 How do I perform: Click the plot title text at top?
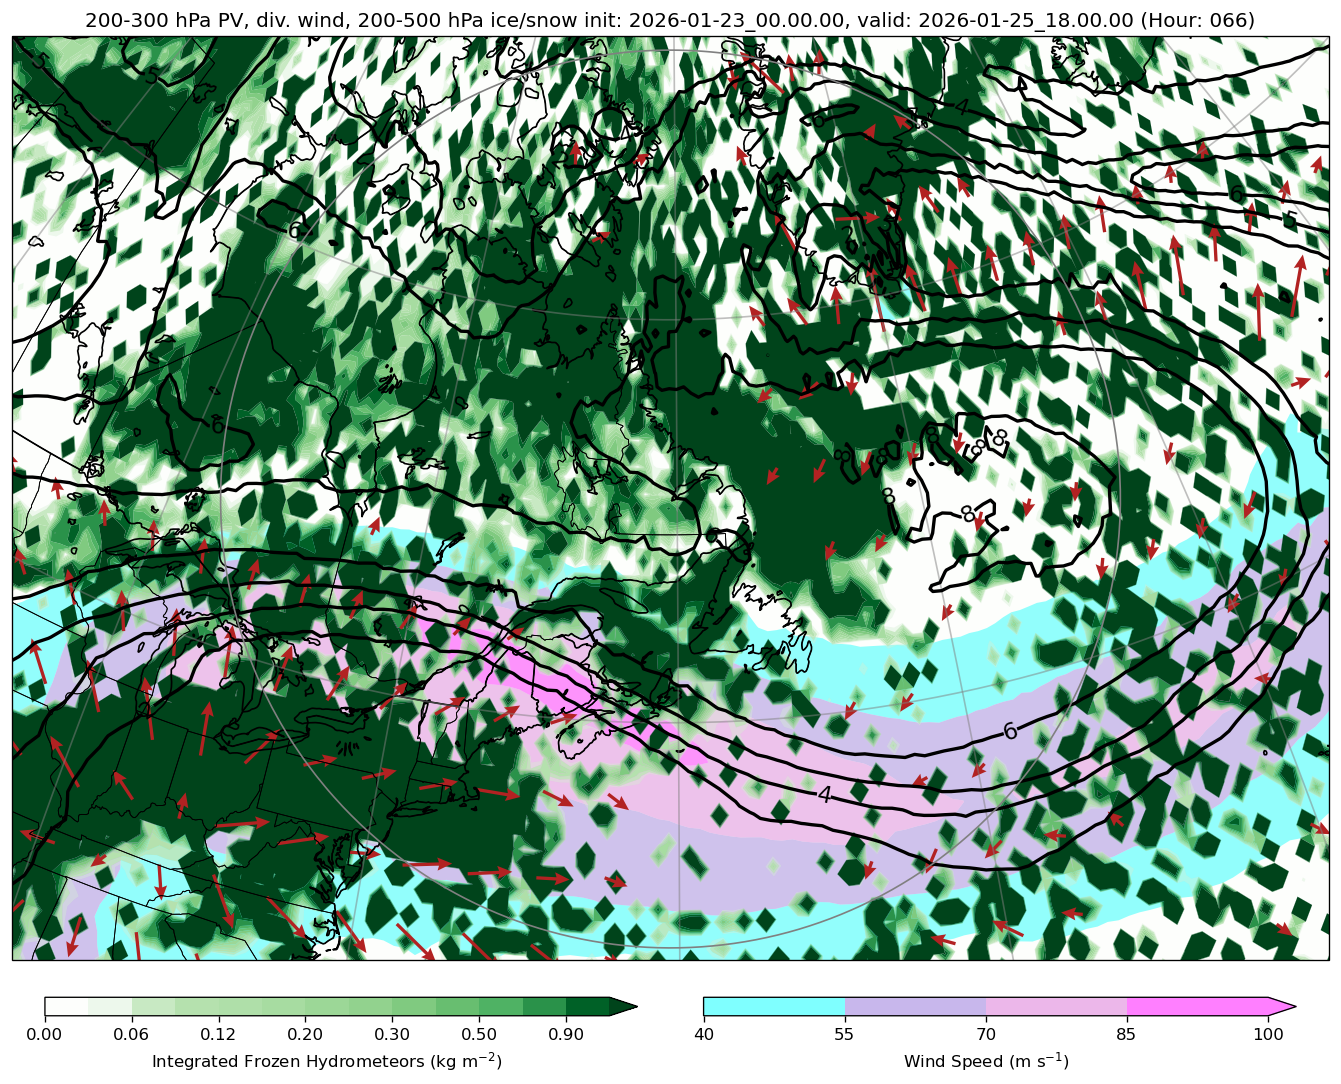click(x=670, y=20)
